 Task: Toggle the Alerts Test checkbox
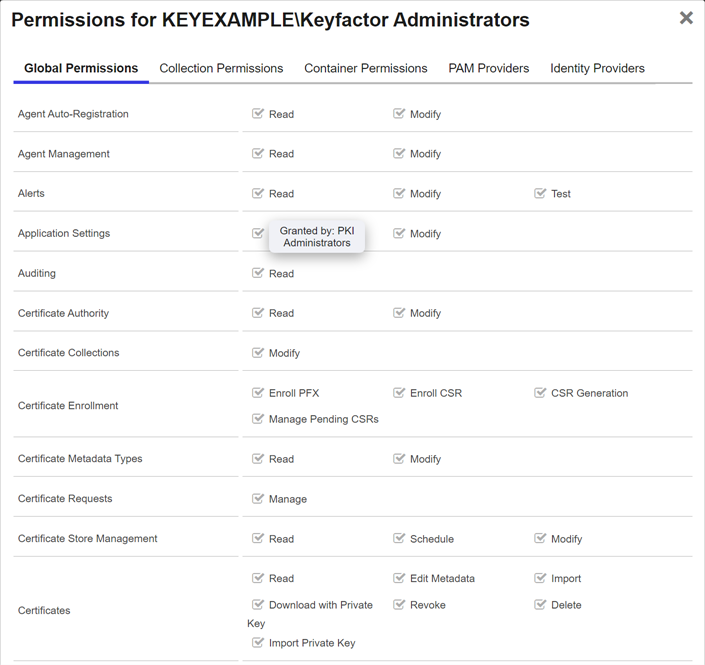coord(540,193)
